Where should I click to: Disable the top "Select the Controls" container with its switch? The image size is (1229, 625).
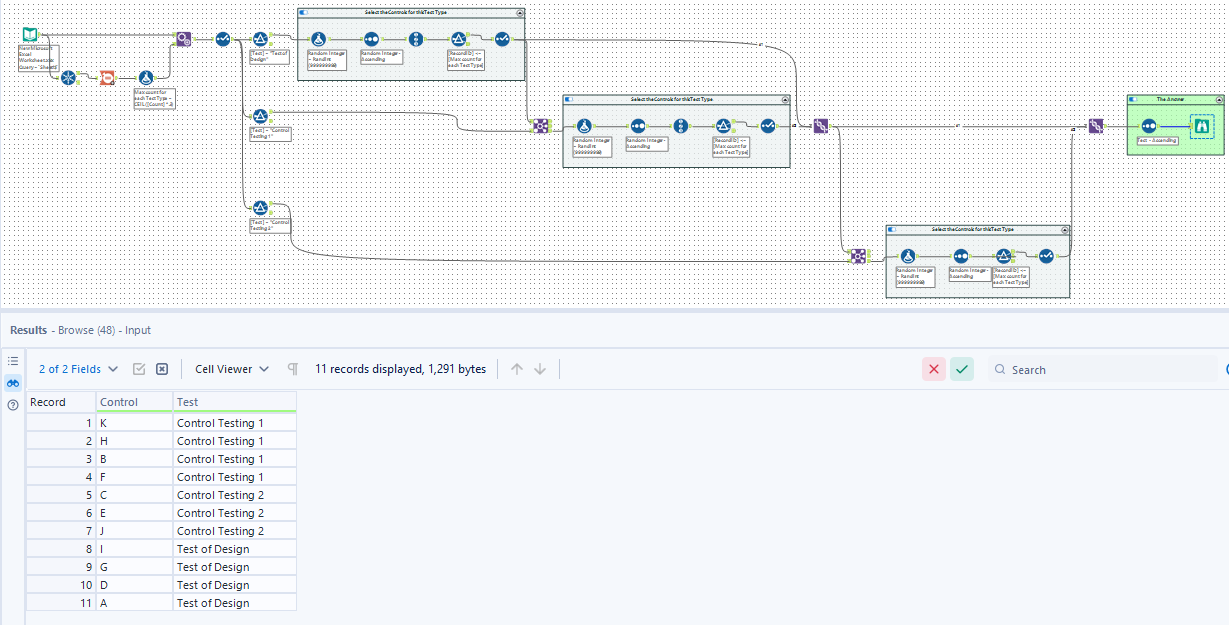(305, 14)
